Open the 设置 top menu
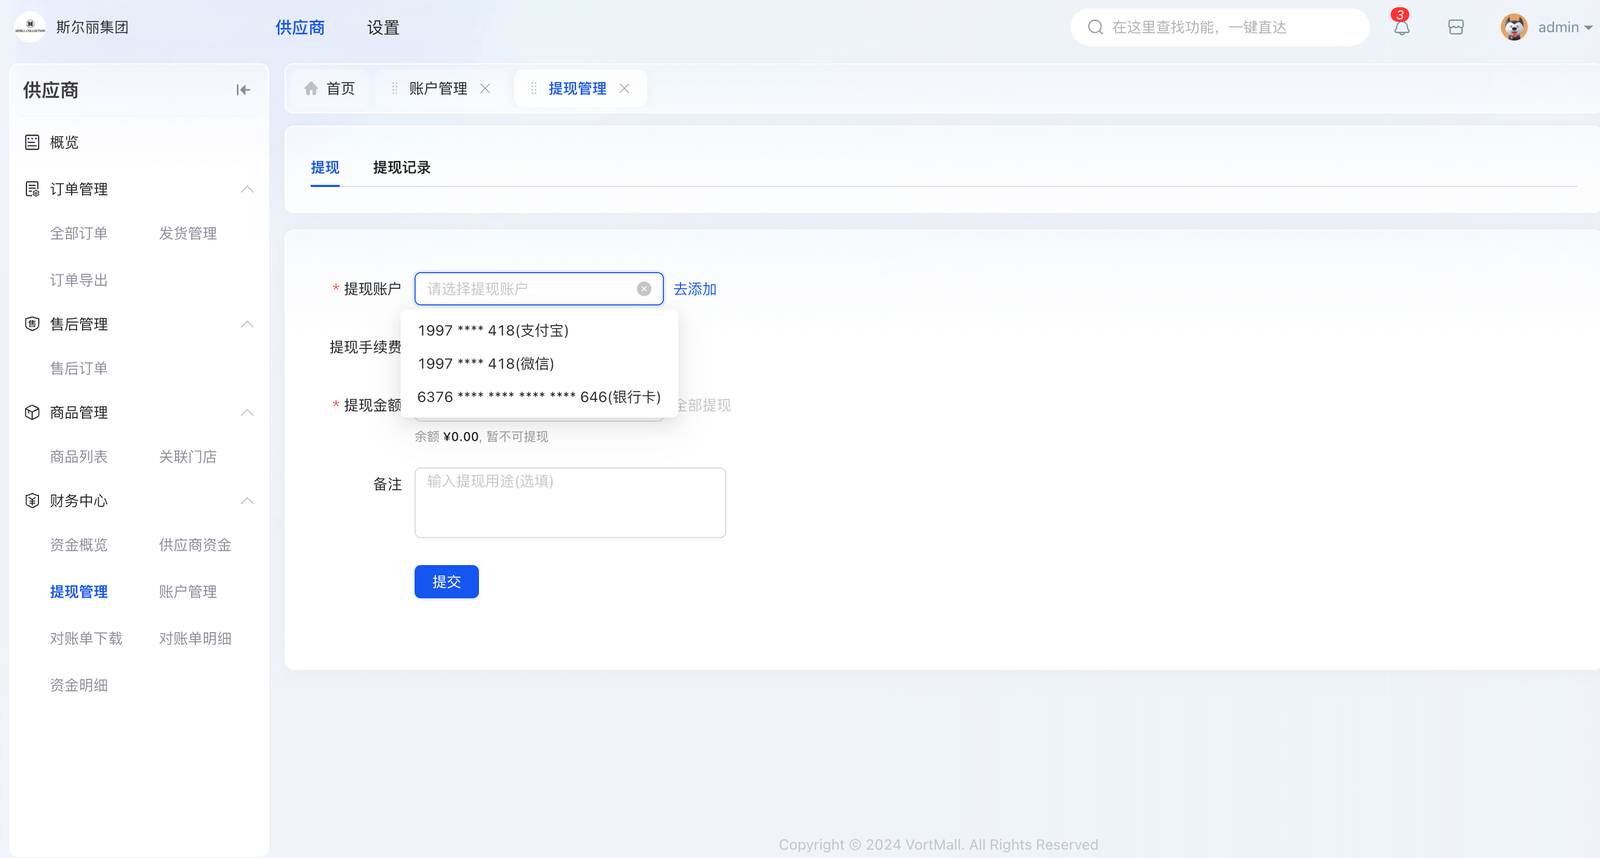Image resolution: width=1600 pixels, height=858 pixels. click(383, 27)
